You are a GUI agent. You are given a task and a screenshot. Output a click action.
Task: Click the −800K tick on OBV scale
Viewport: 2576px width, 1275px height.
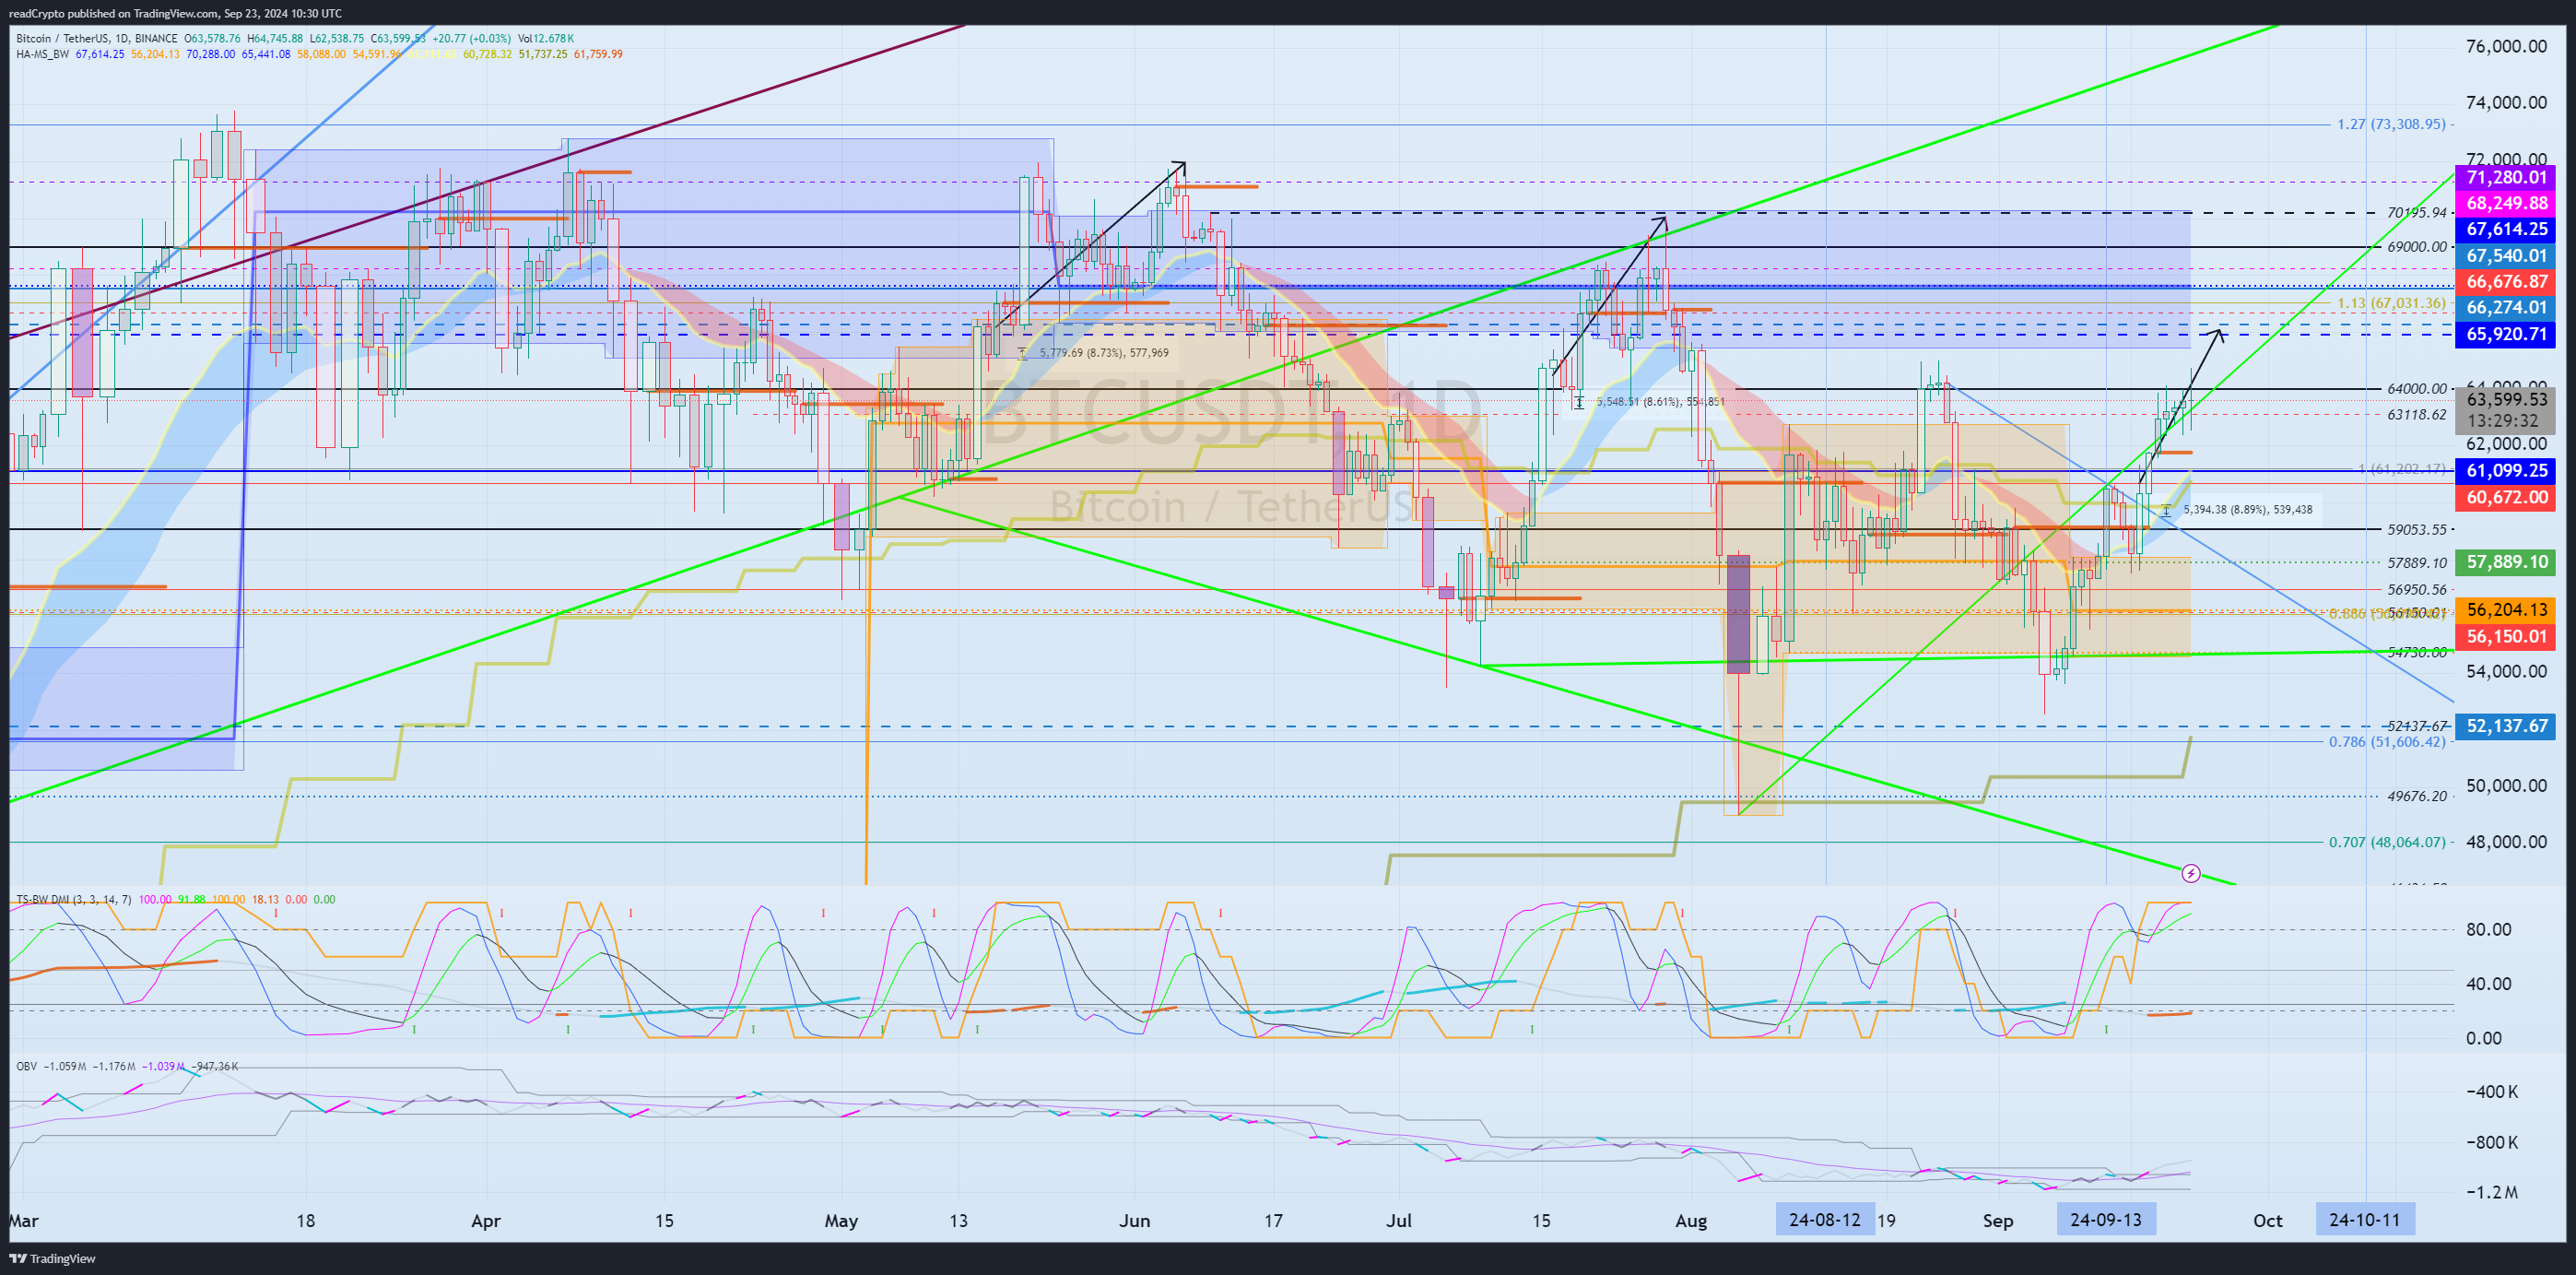[x=2490, y=1143]
